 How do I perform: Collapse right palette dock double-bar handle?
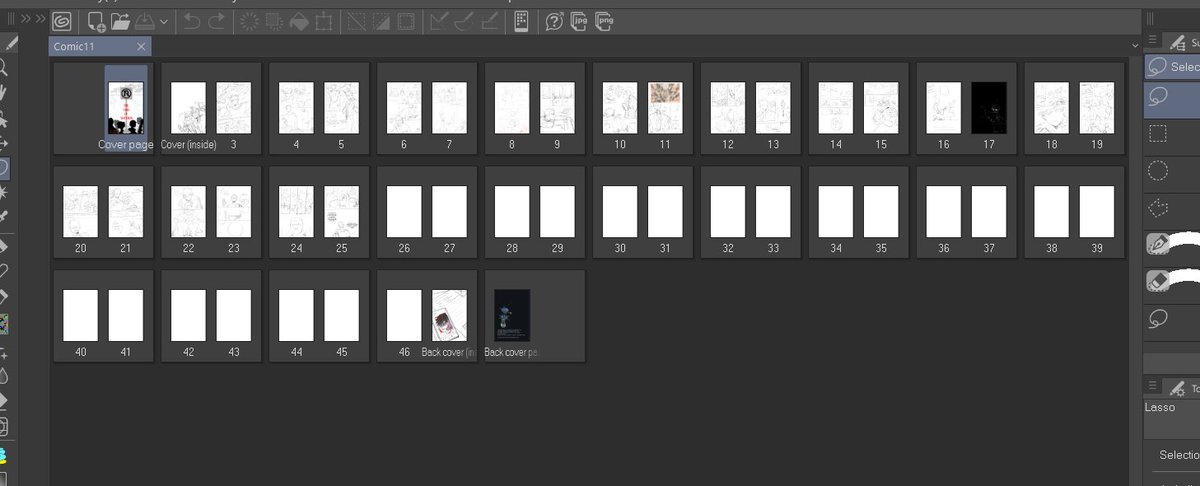tap(1151, 18)
